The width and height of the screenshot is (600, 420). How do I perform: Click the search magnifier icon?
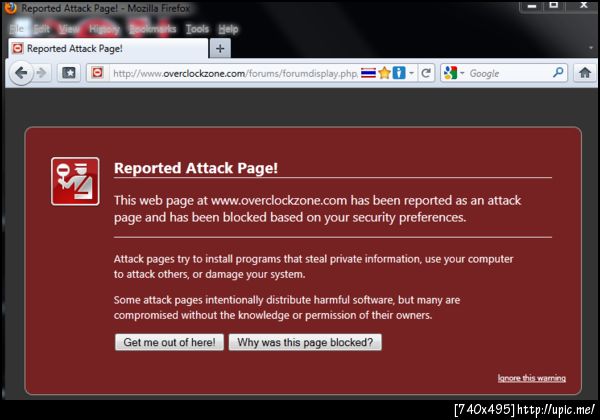pos(558,72)
